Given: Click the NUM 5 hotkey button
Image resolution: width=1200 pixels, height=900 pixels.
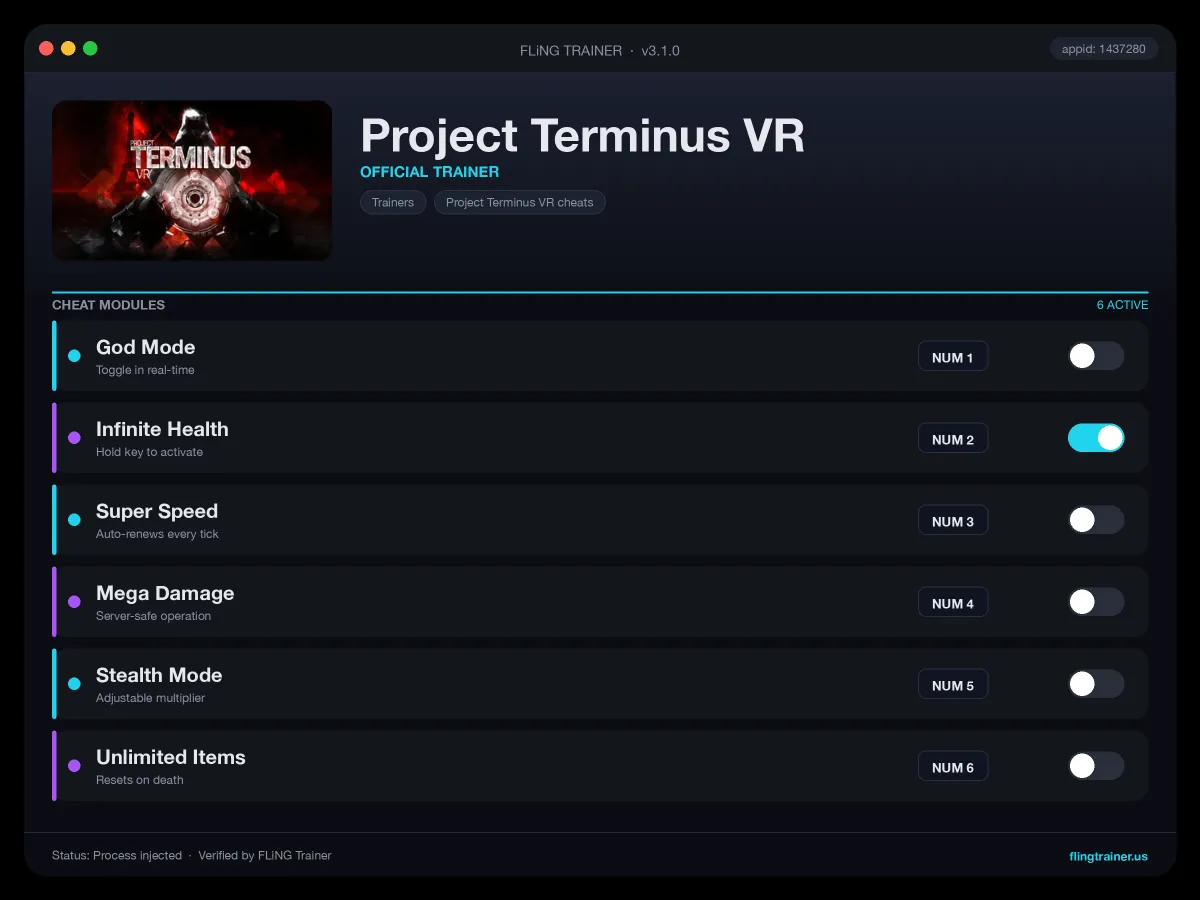Looking at the screenshot, I should point(953,685).
